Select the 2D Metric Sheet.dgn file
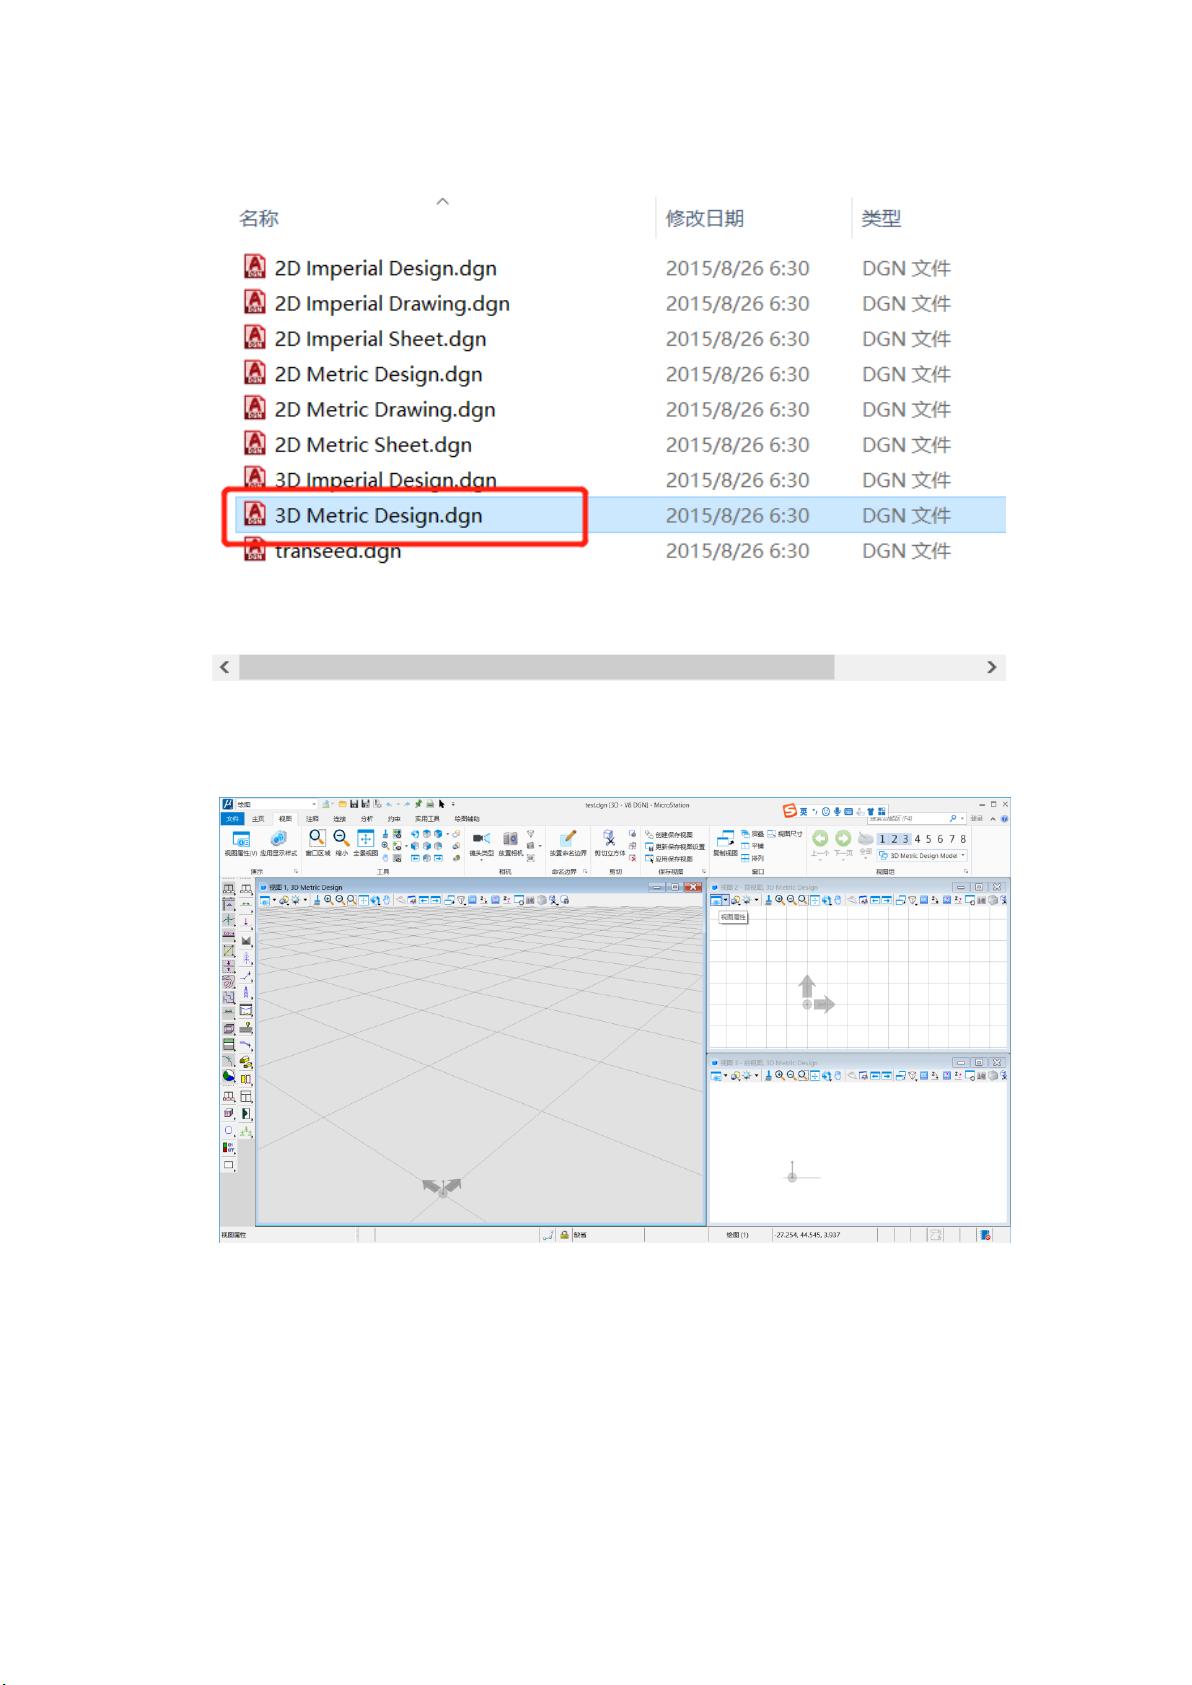 [620, 445]
